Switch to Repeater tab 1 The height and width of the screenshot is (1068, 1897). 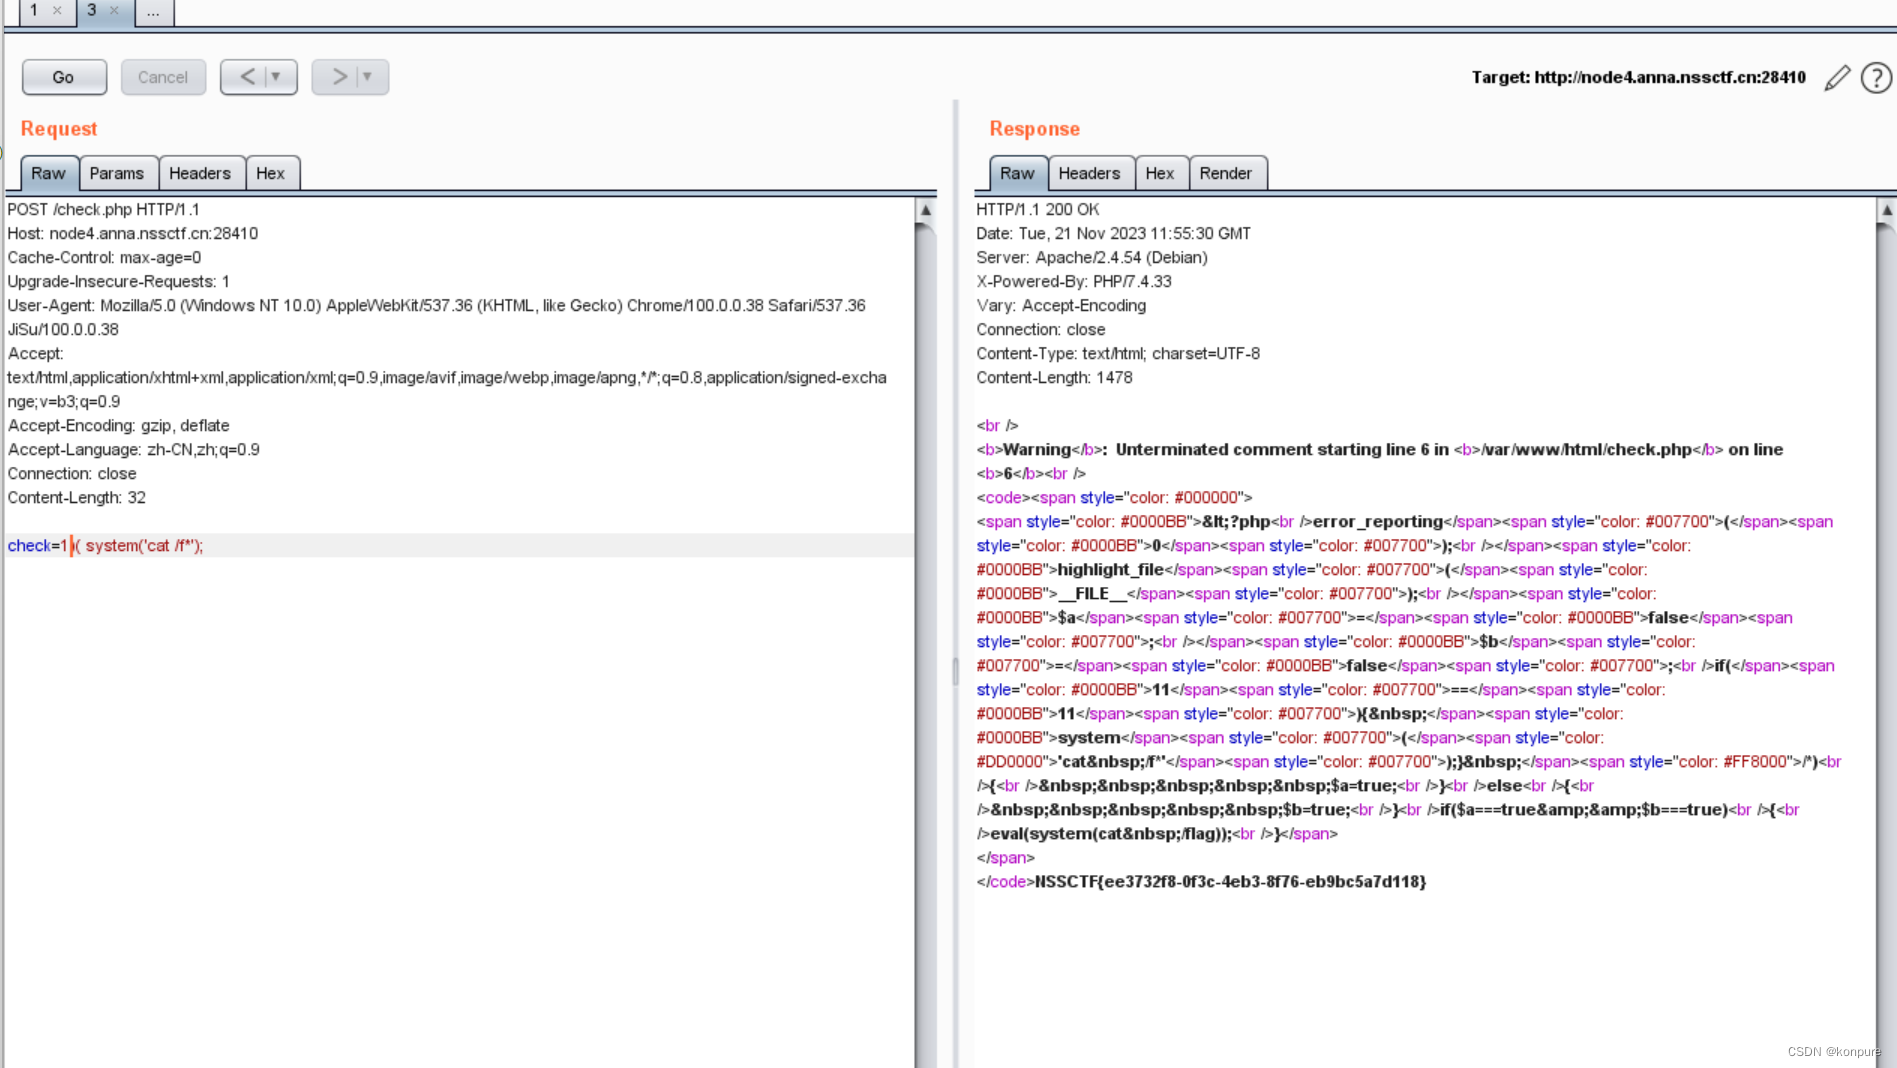34,10
